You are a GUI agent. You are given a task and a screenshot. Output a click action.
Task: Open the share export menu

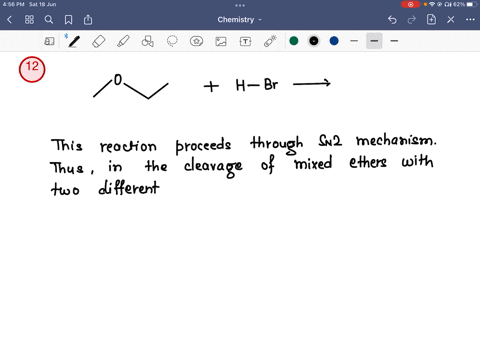[x=88, y=20]
